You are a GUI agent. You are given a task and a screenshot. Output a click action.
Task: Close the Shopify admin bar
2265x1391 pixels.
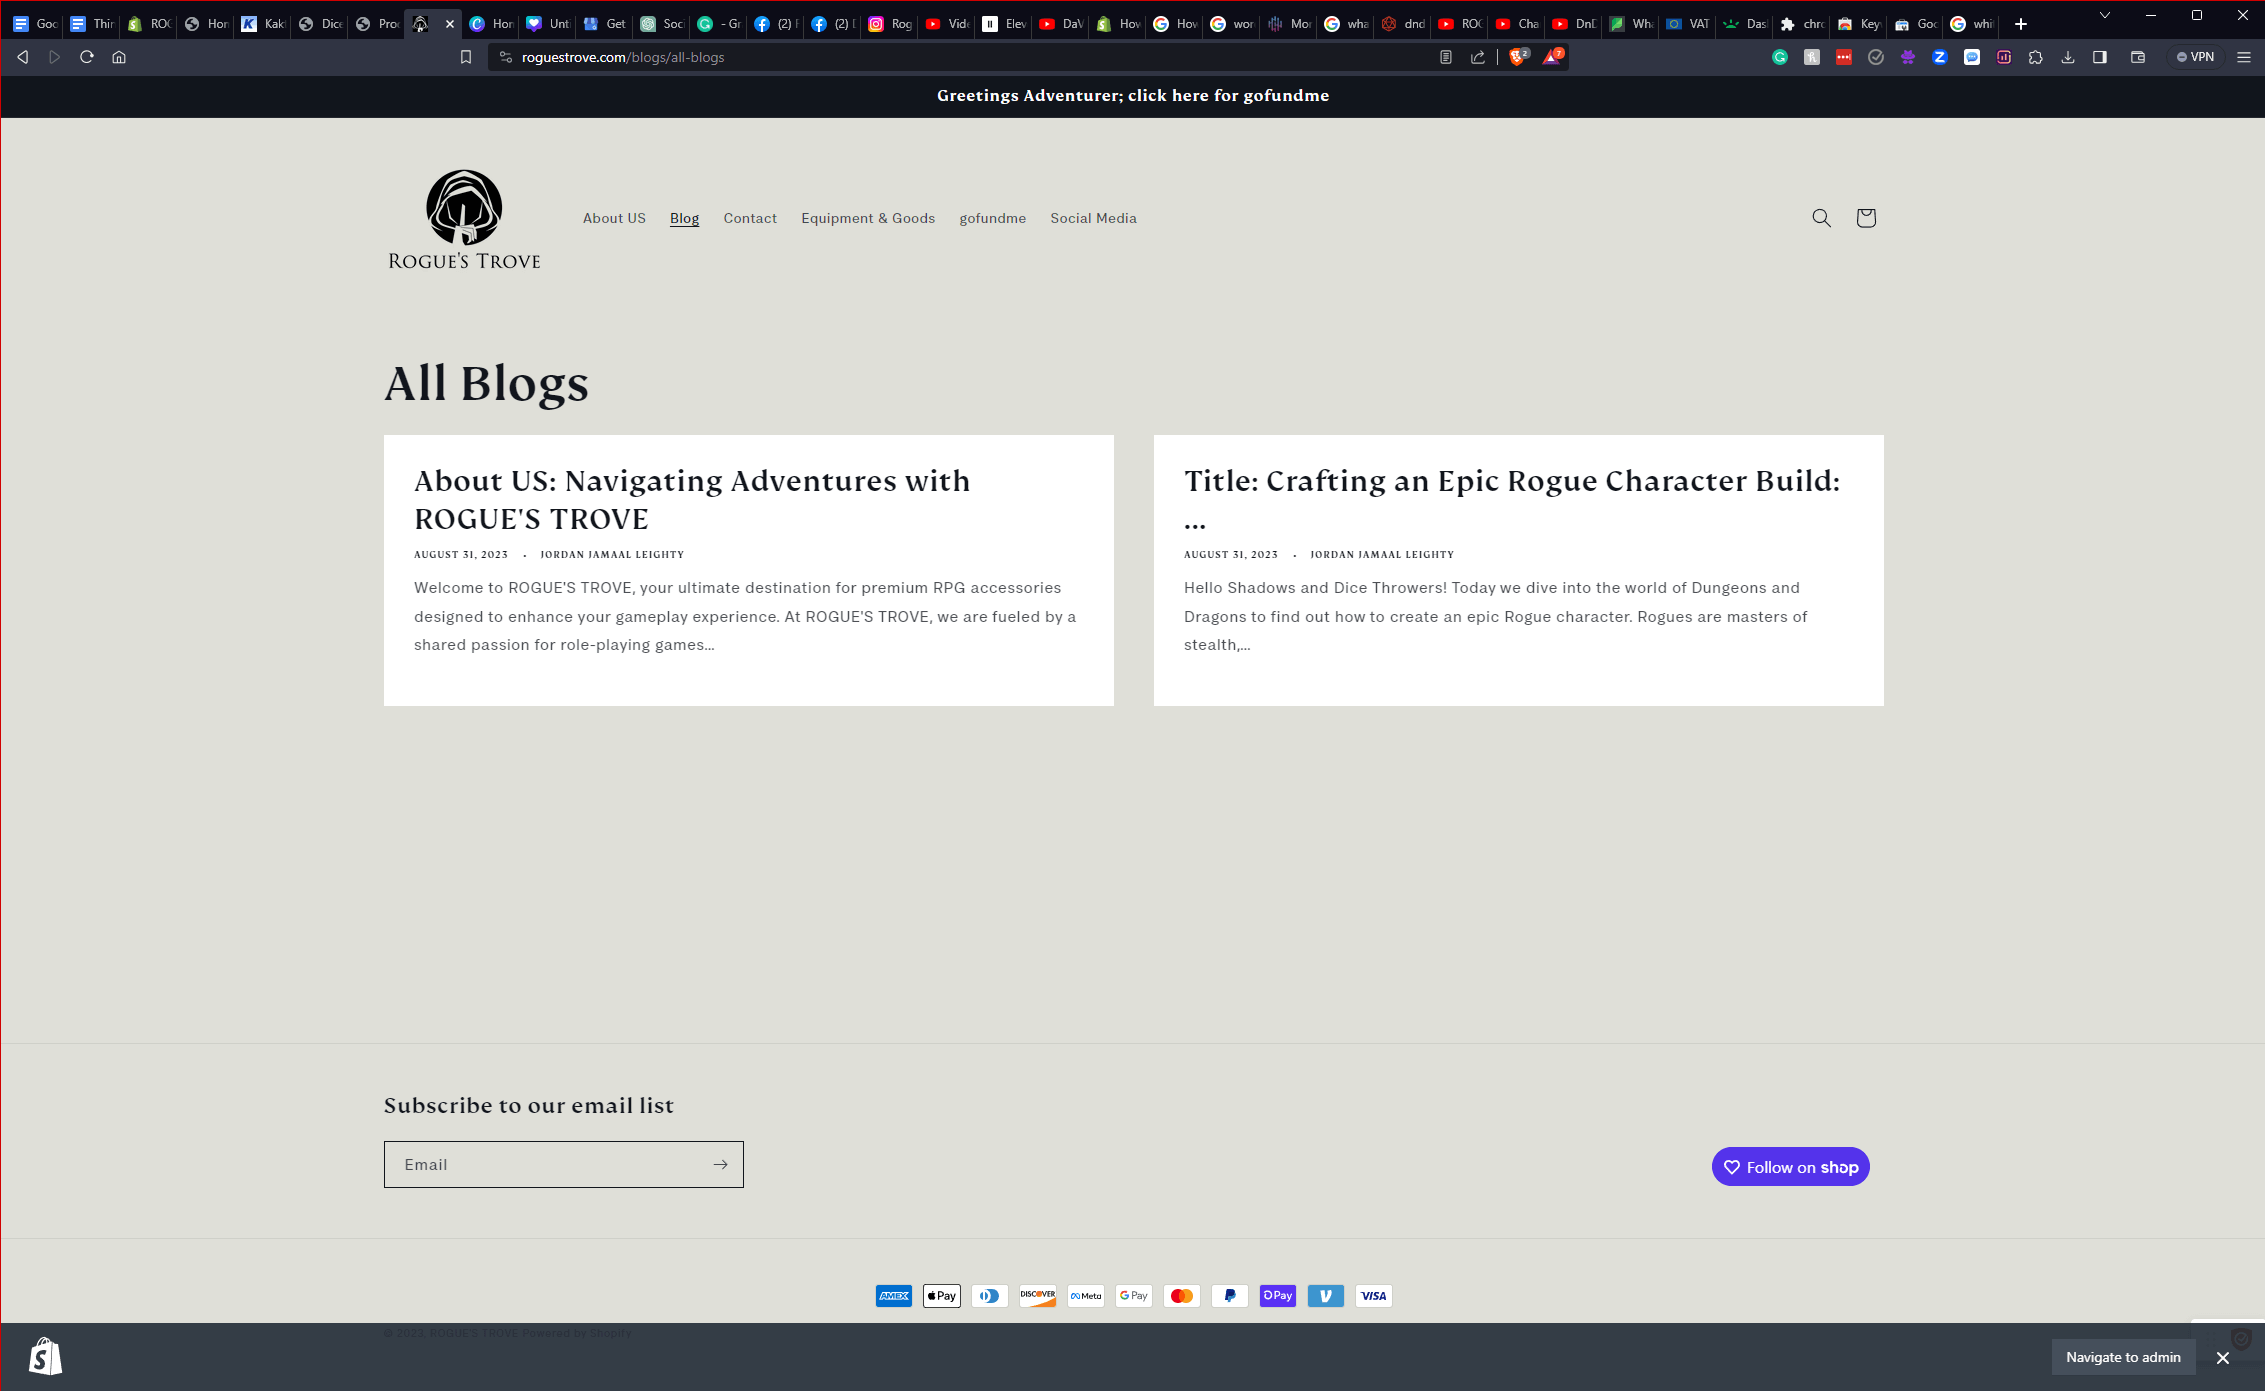(x=2222, y=1357)
